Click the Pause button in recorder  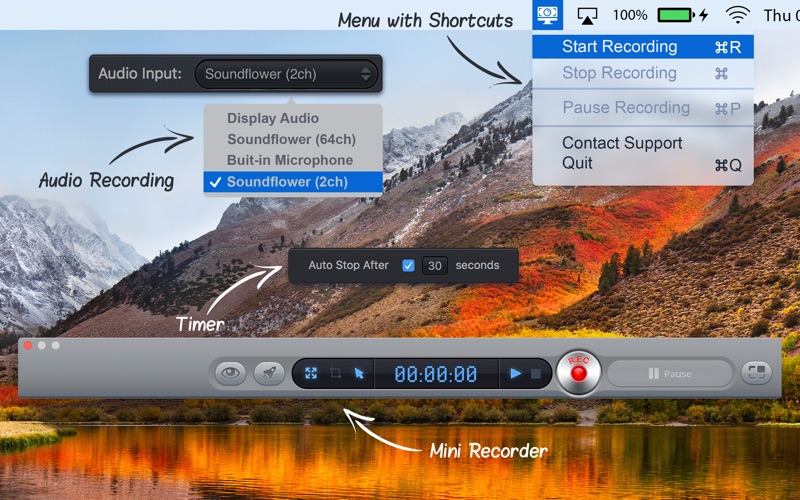click(x=670, y=373)
